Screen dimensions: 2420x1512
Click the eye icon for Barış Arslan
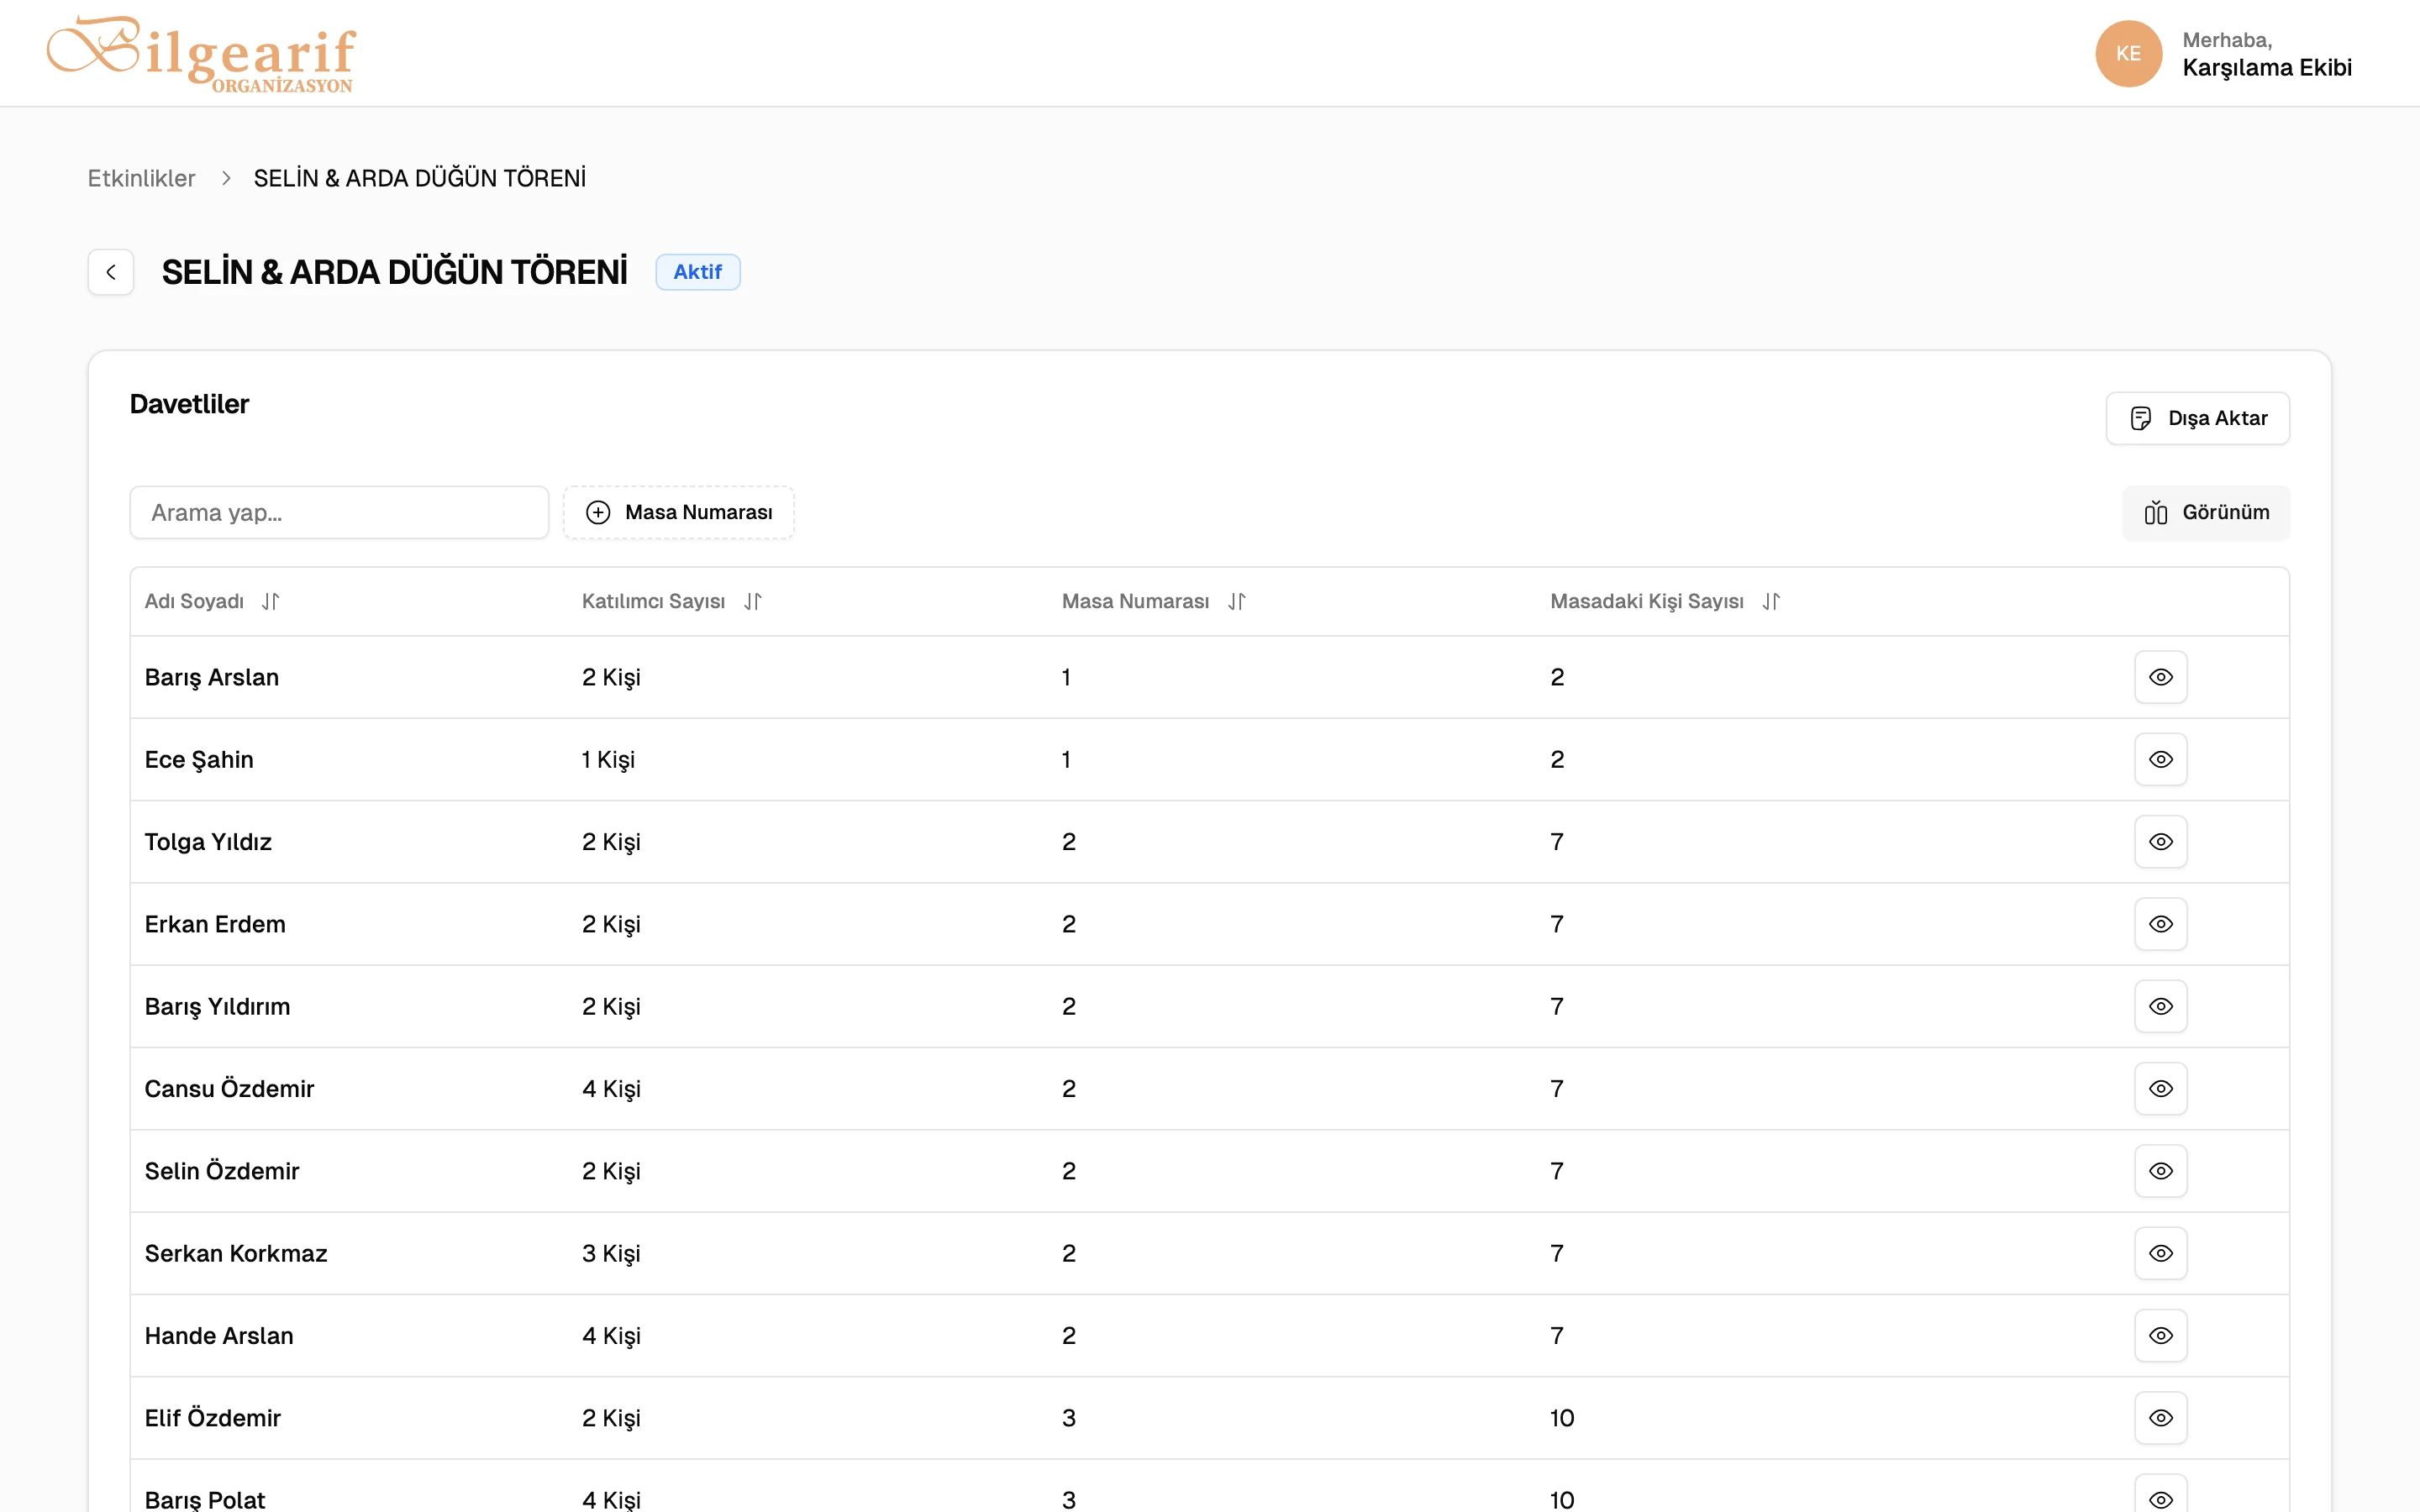coord(2160,677)
